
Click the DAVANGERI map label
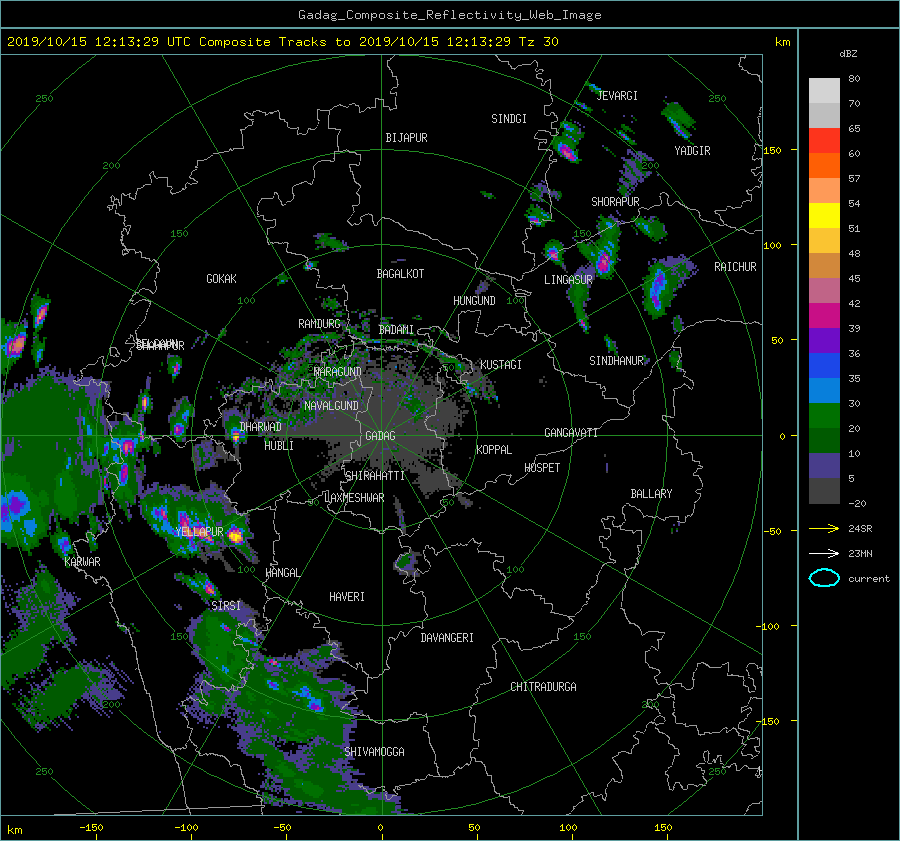[447, 638]
